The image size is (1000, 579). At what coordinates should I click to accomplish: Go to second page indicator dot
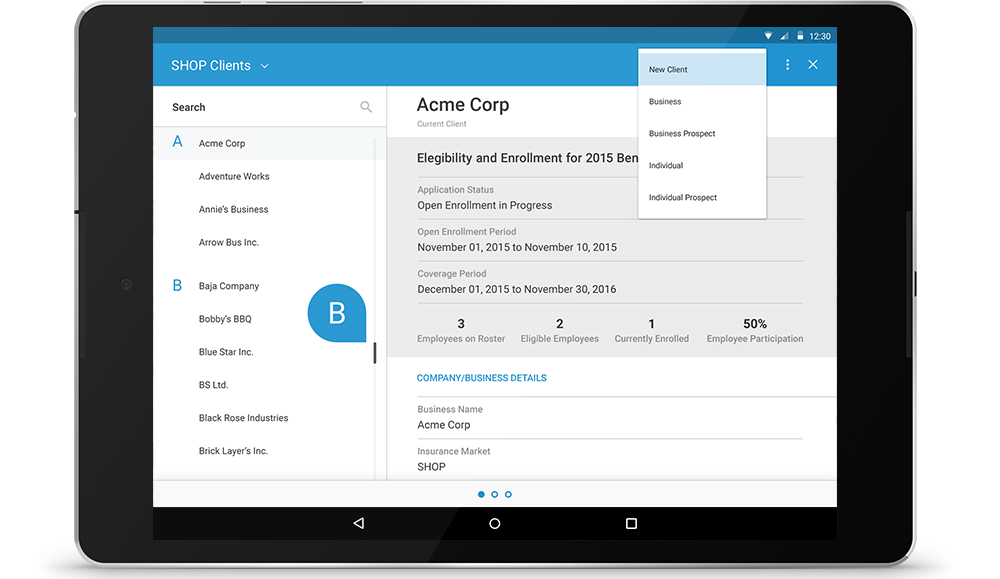pyautogui.click(x=494, y=494)
